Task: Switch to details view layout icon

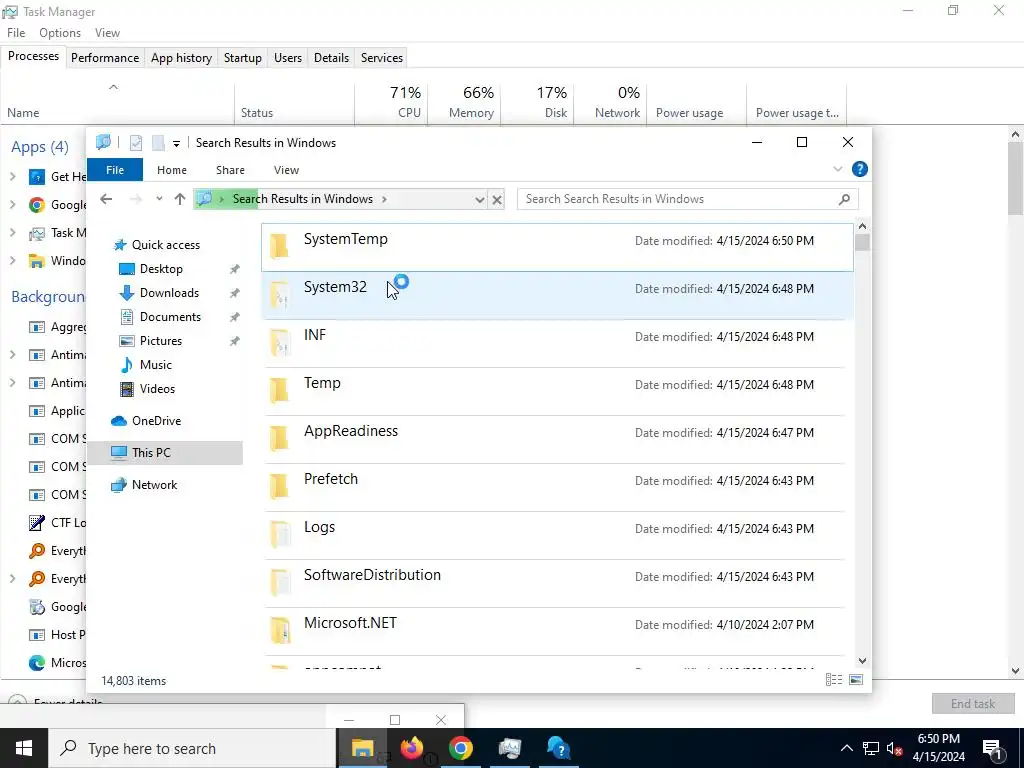Action: coord(833,680)
